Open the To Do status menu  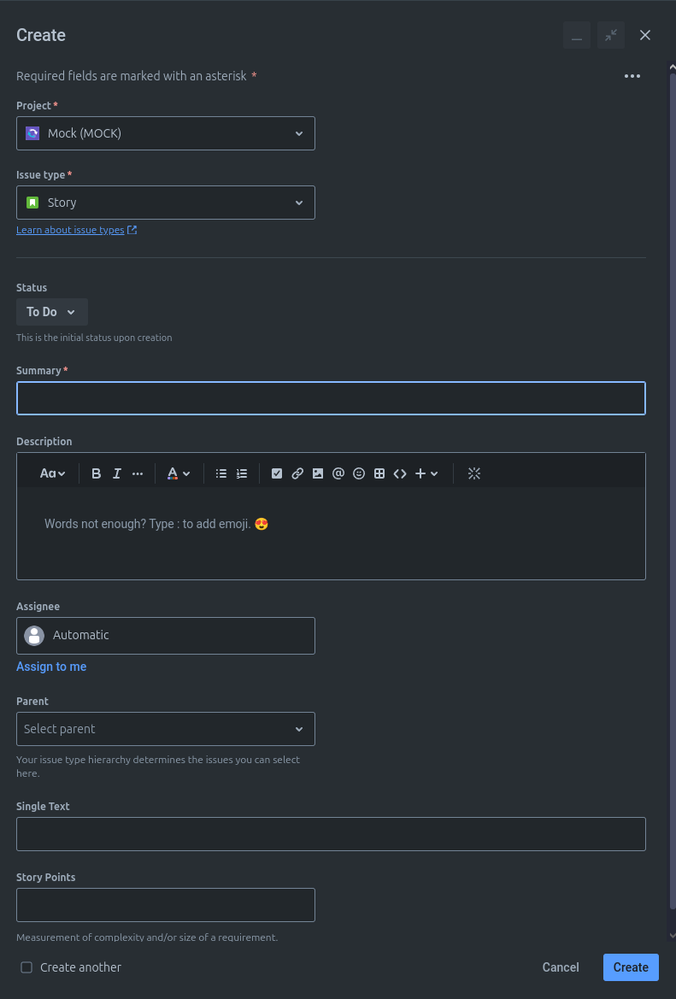click(x=51, y=311)
